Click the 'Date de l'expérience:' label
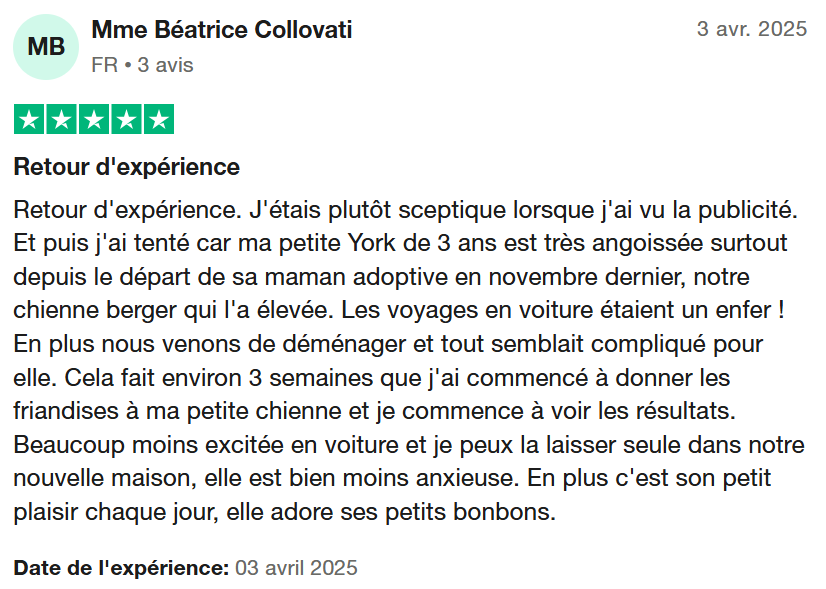Image resolution: width=826 pixels, height=589 pixels. (x=121, y=568)
